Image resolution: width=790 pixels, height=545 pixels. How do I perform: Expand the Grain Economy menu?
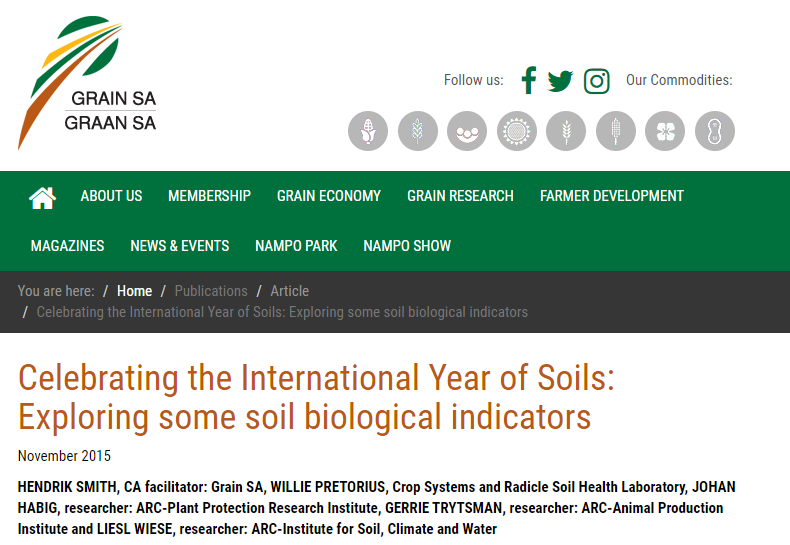coord(329,196)
